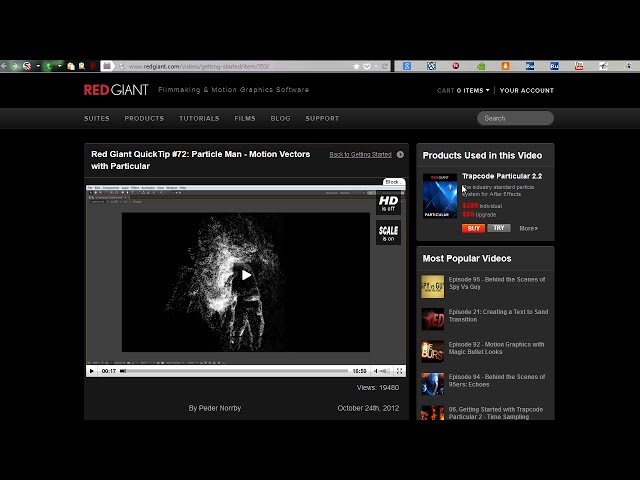Open Trapcode Particular 2.2 product title

pyautogui.click(x=502, y=176)
